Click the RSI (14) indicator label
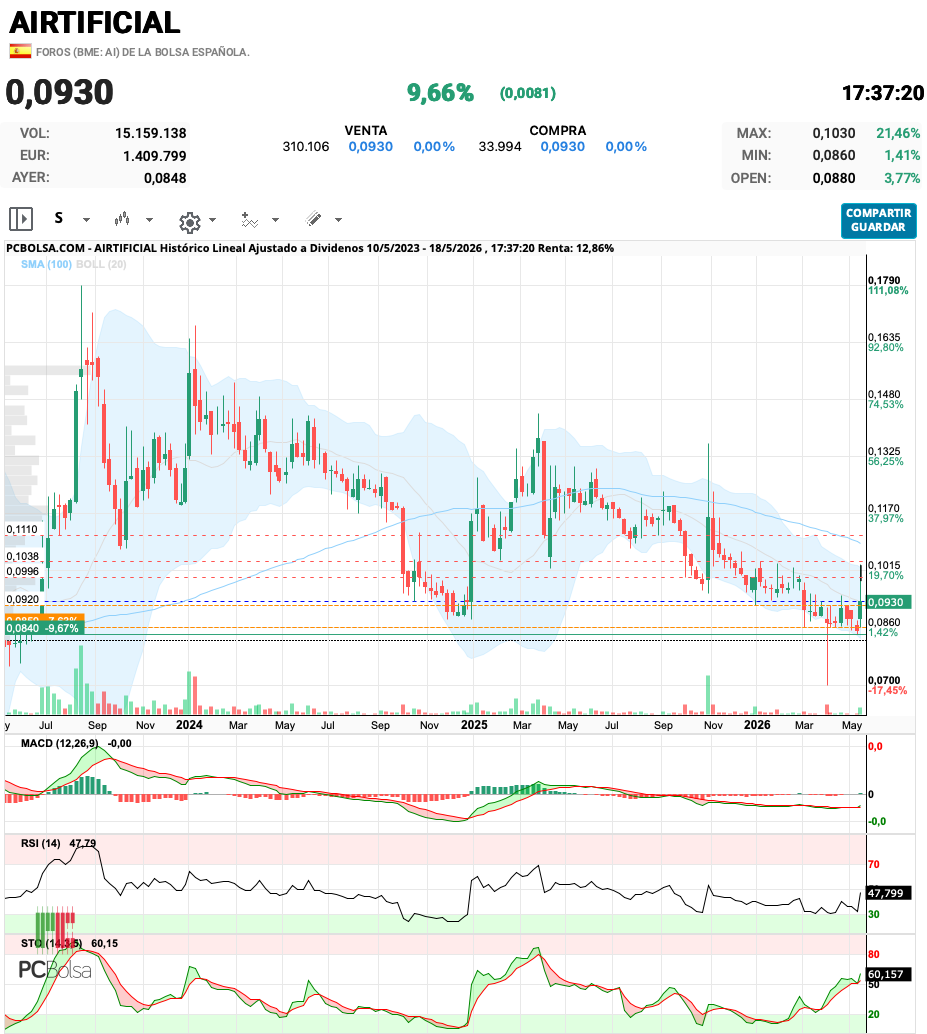This screenshot has height=1034, width=927. pyautogui.click(x=40, y=843)
